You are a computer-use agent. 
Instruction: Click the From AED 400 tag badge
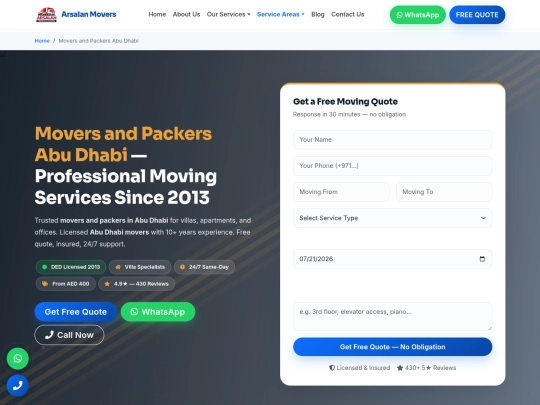click(x=65, y=284)
